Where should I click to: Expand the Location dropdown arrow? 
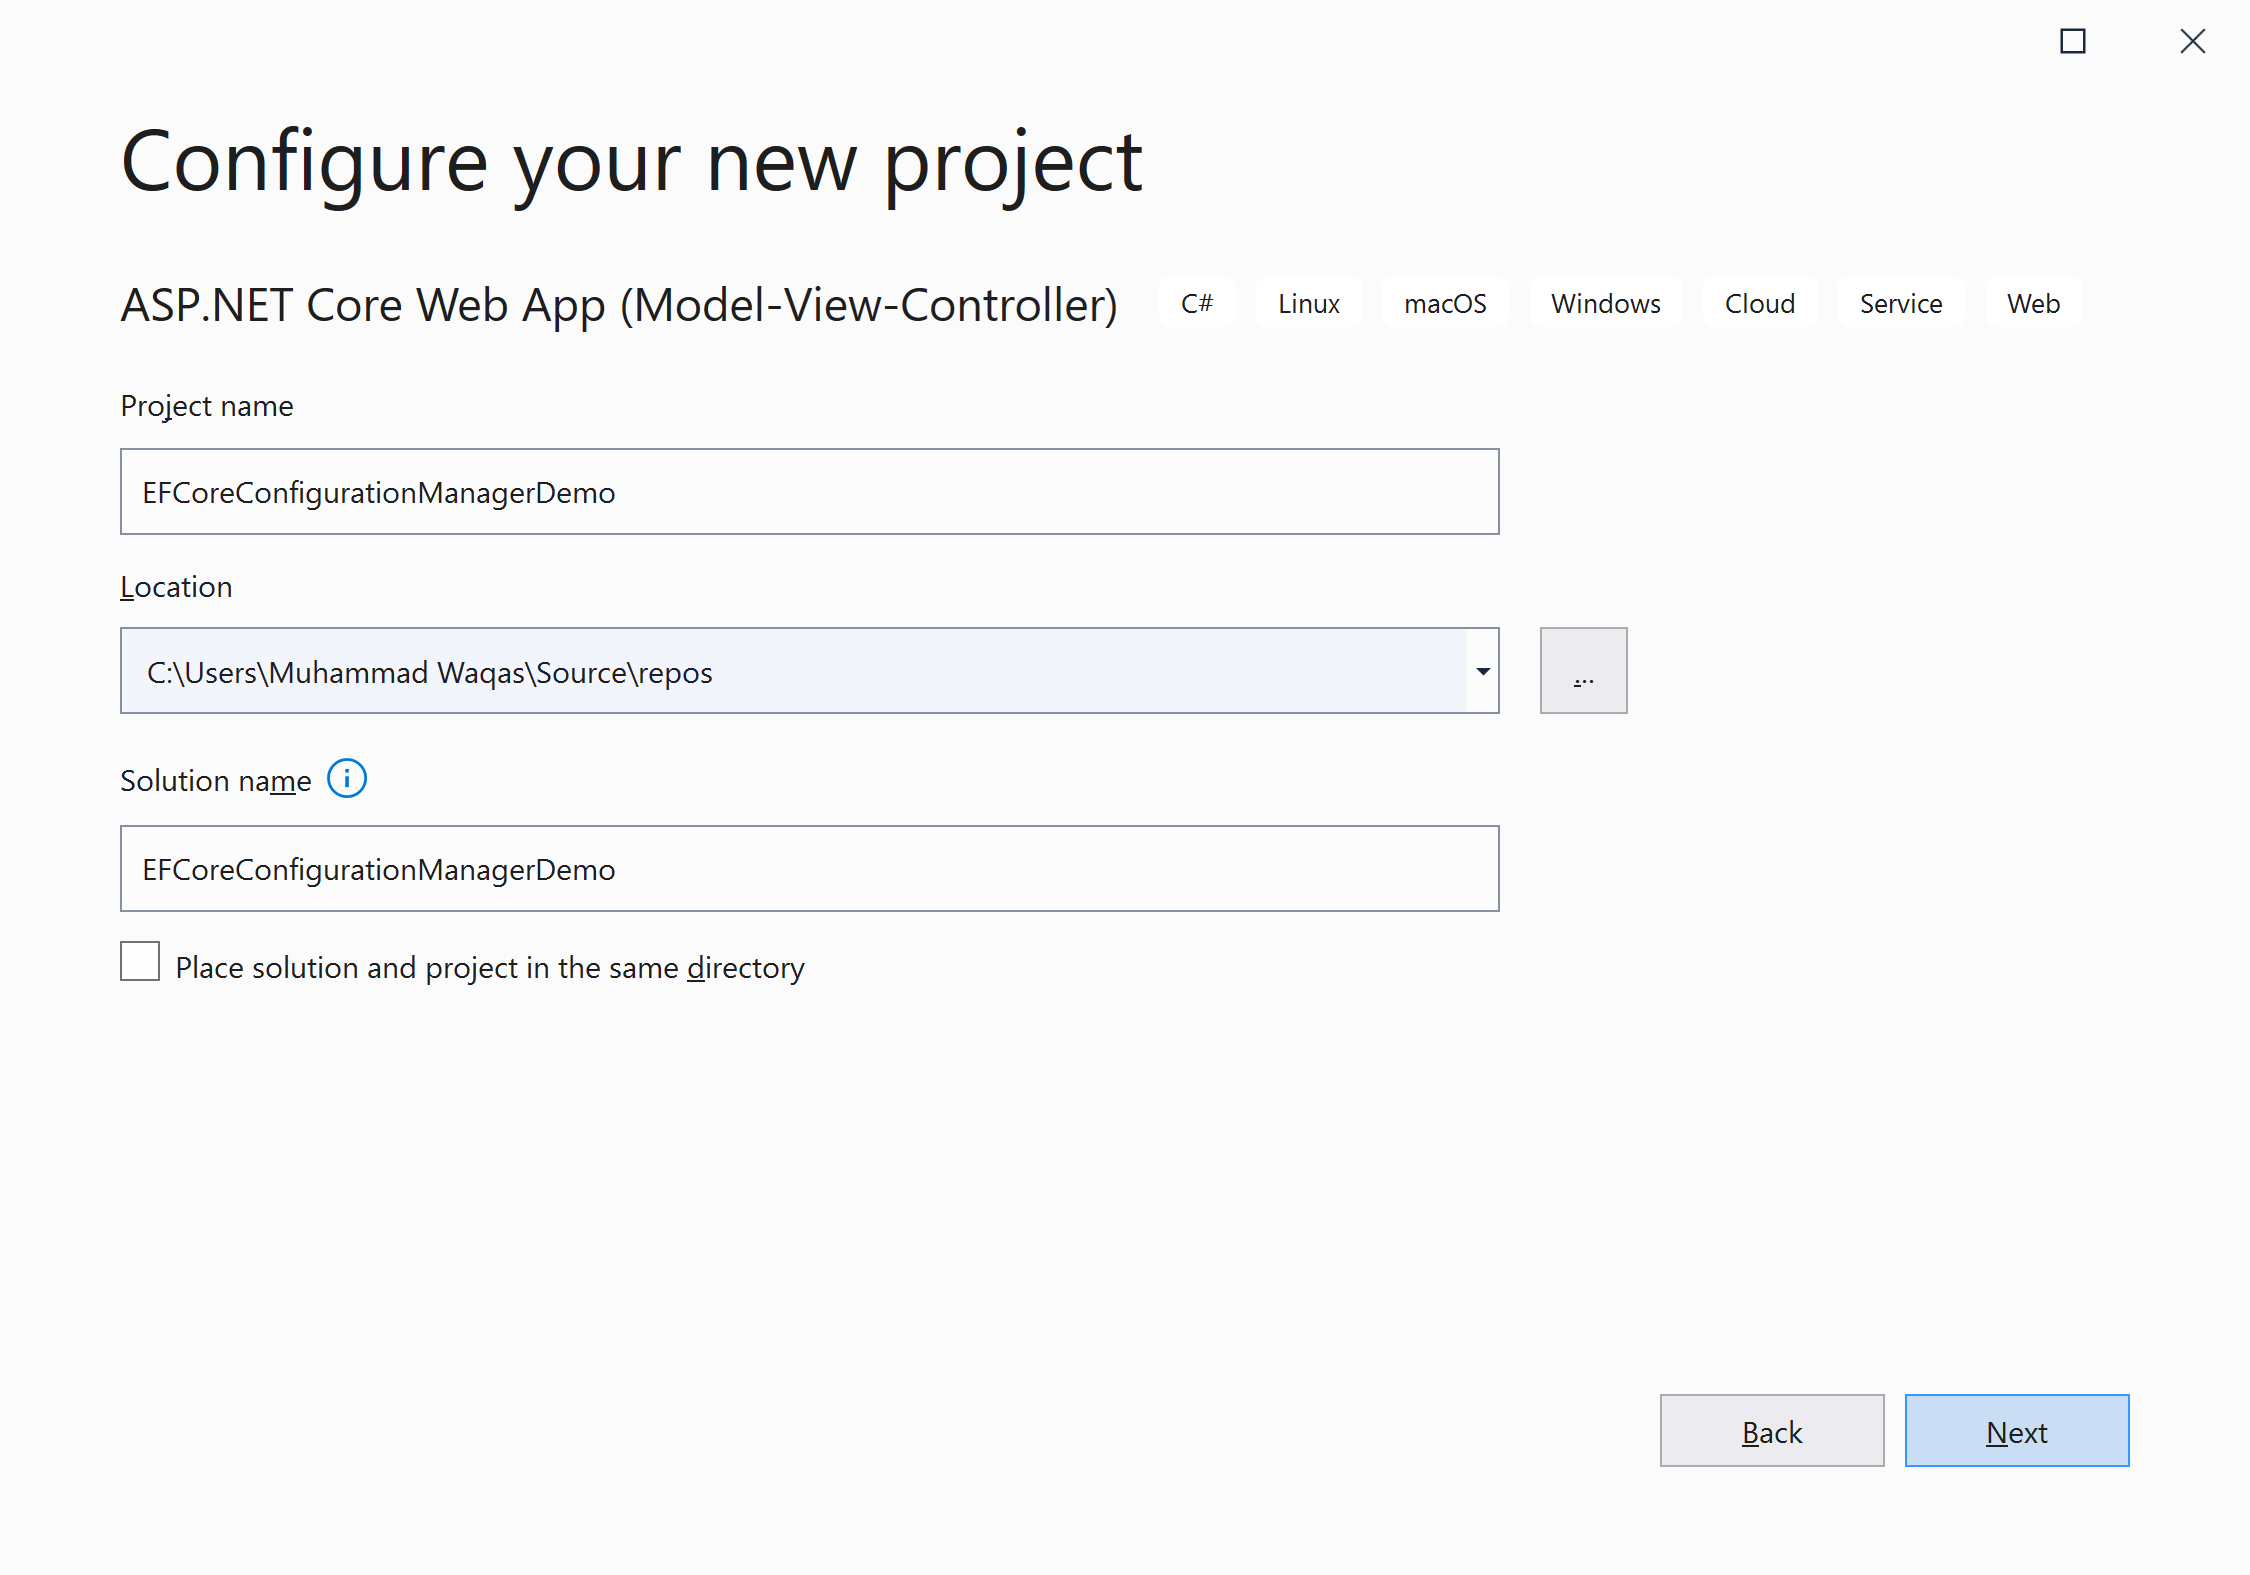point(1482,672)
